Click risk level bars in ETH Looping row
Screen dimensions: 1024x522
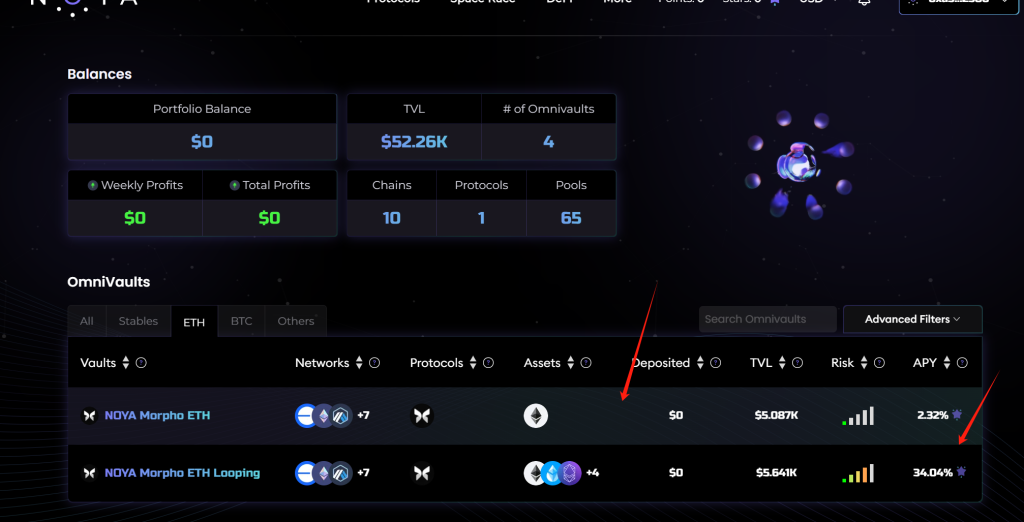(x=857, y=472)
